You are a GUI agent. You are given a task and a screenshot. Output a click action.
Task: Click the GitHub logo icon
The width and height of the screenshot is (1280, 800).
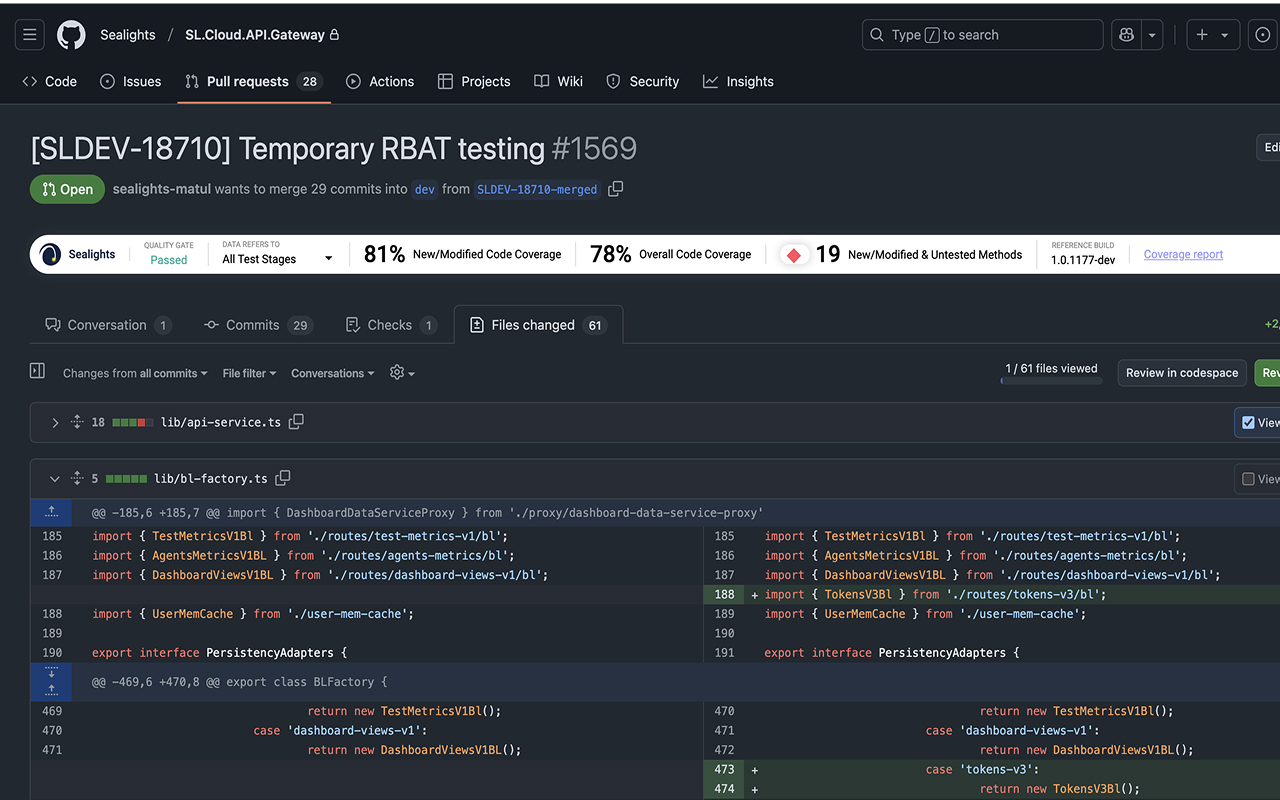click(x=71, y=35)
